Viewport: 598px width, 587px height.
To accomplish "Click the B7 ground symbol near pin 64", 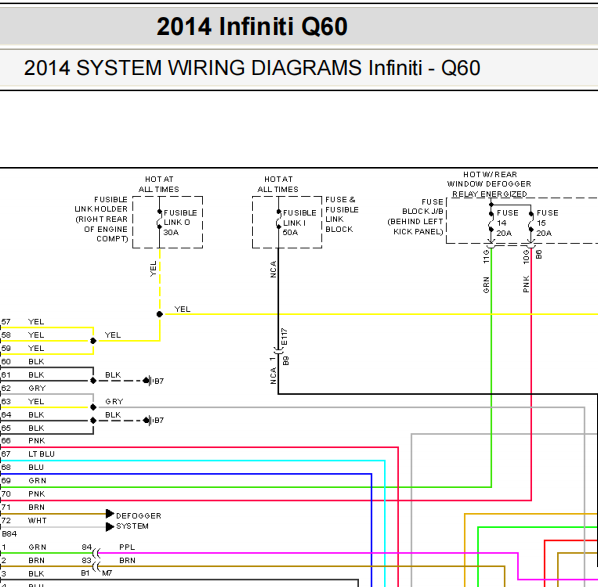I will point(148,420).
